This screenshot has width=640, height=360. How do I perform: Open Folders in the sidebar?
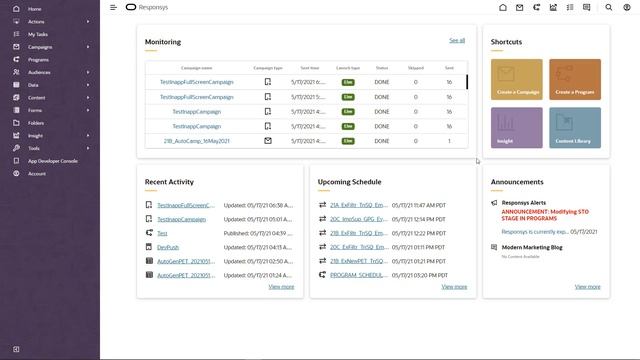pos(36,123)
